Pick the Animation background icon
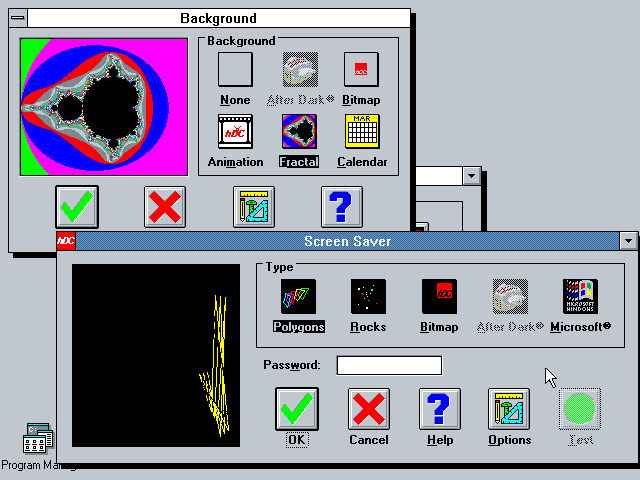640x480 pixels. (x=236, y=131)
